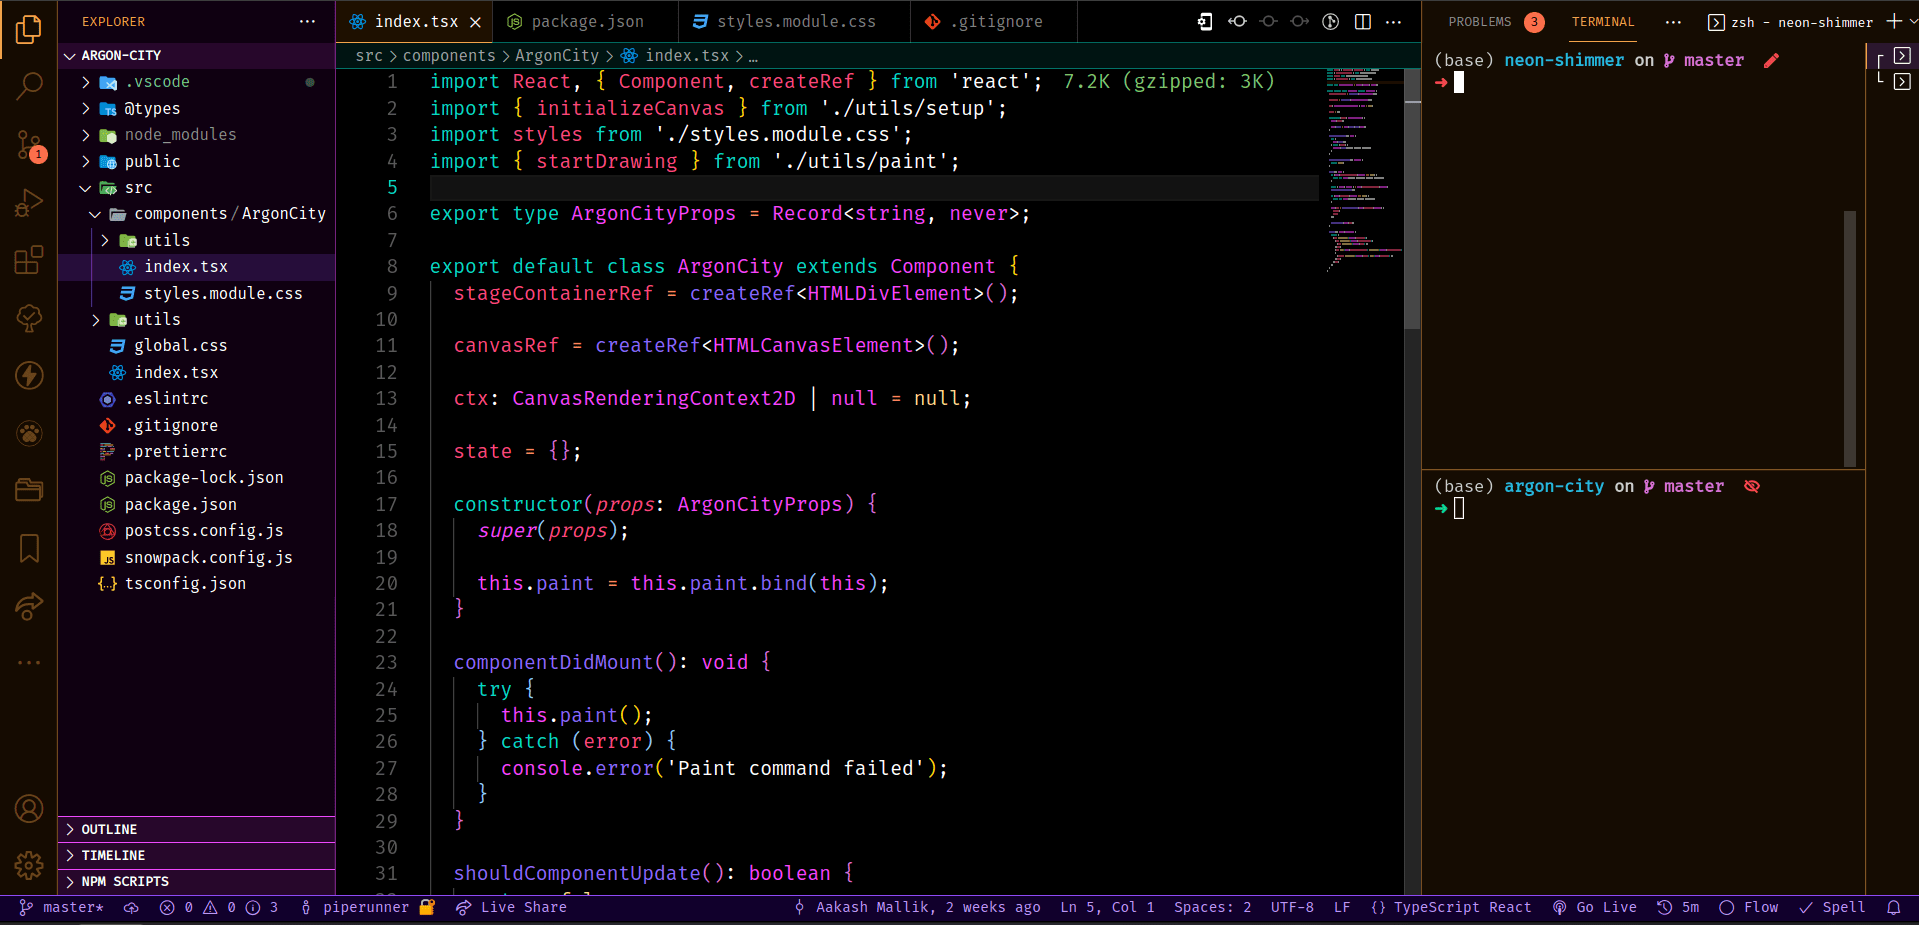The height and width of the screenshot is (925, 1919).
Task: Create a new terminal
Action: point(1893,21)
